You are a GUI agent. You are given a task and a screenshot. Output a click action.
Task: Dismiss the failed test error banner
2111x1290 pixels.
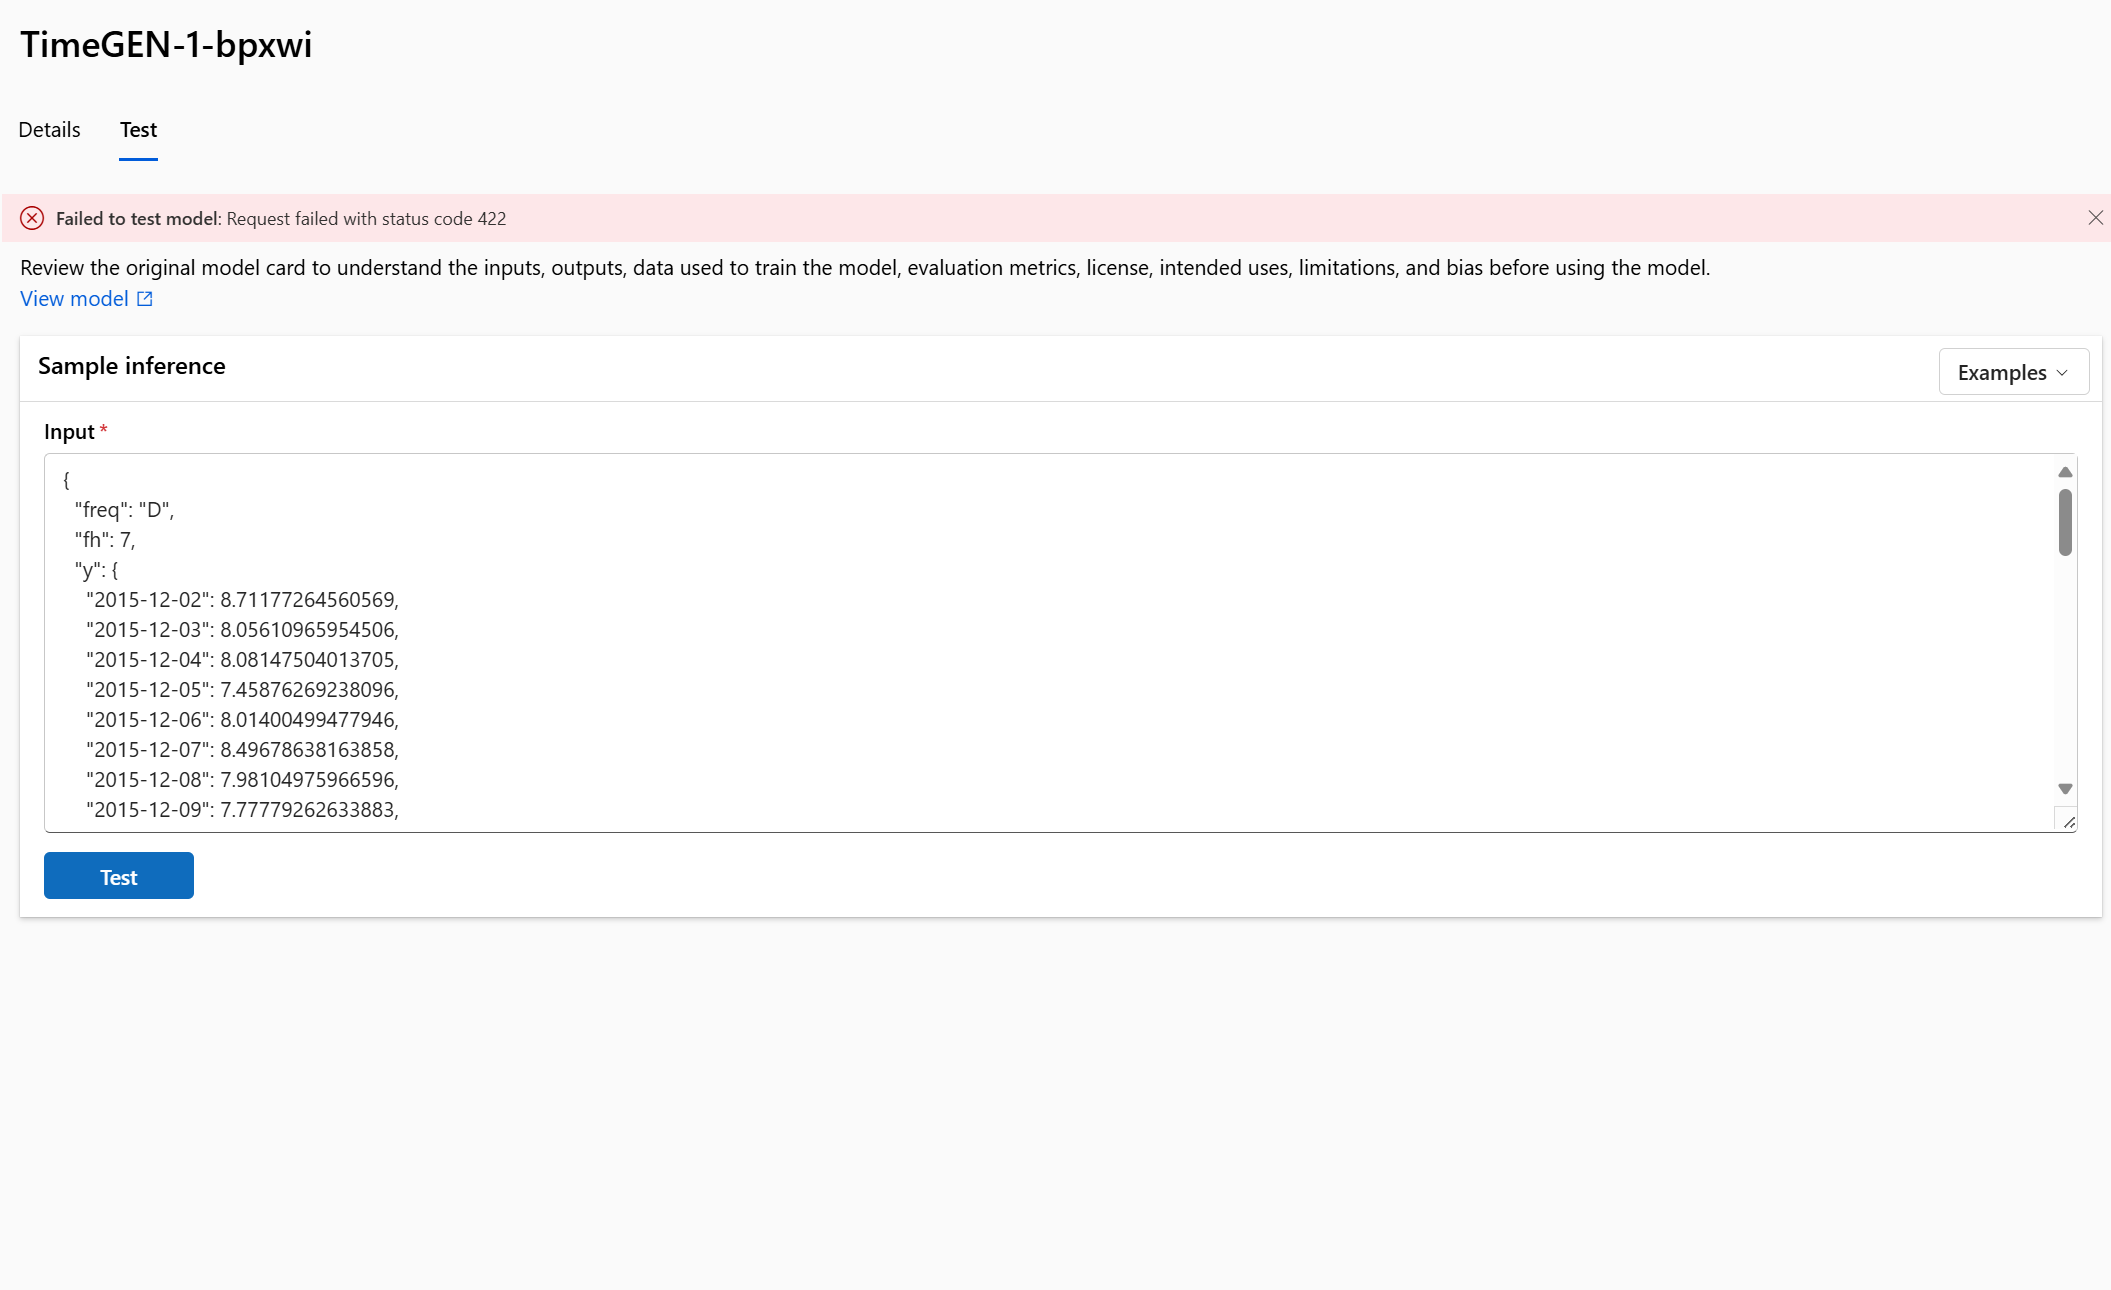2095,218
